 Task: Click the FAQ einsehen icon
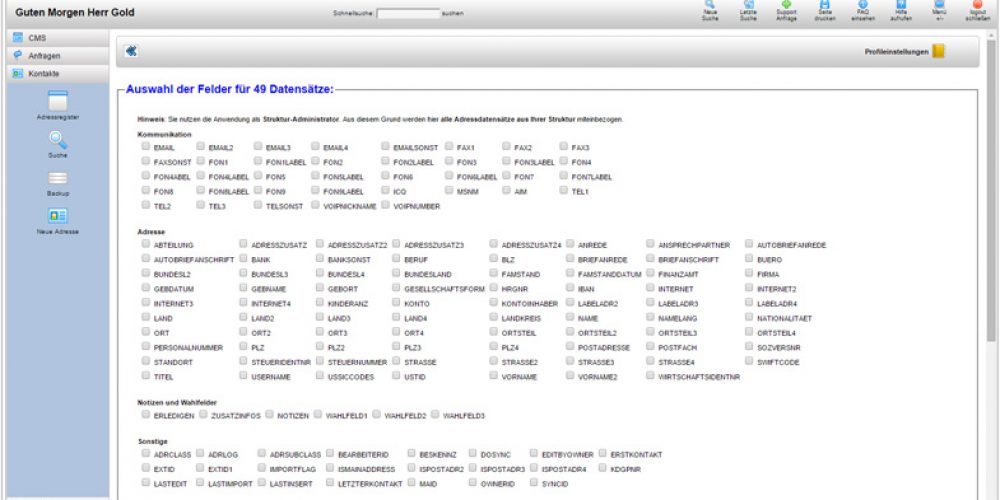coord(863,6)
